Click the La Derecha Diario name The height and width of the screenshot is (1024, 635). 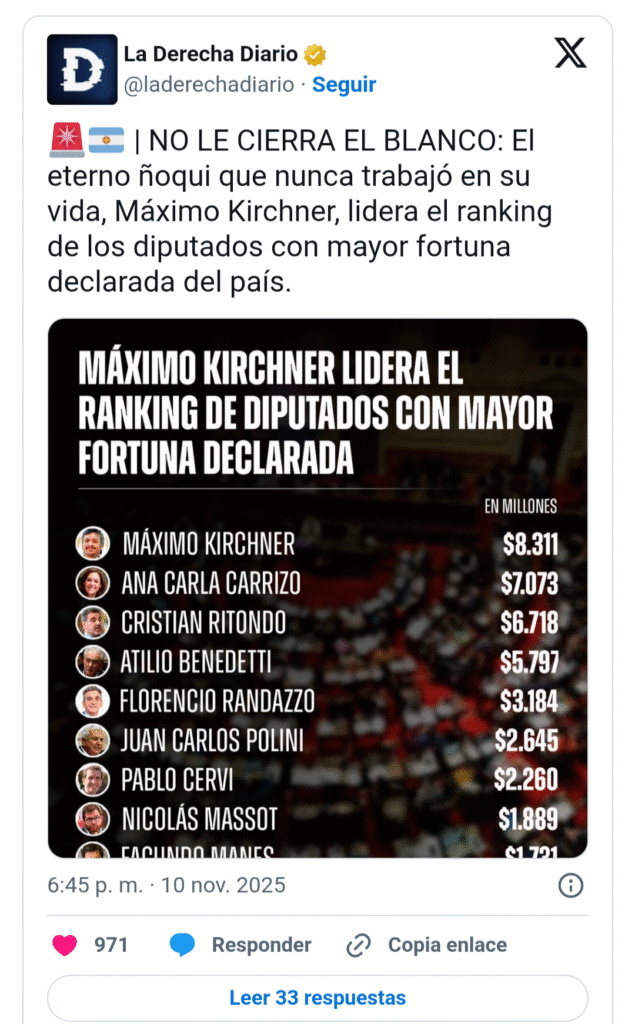pos(211,54)
